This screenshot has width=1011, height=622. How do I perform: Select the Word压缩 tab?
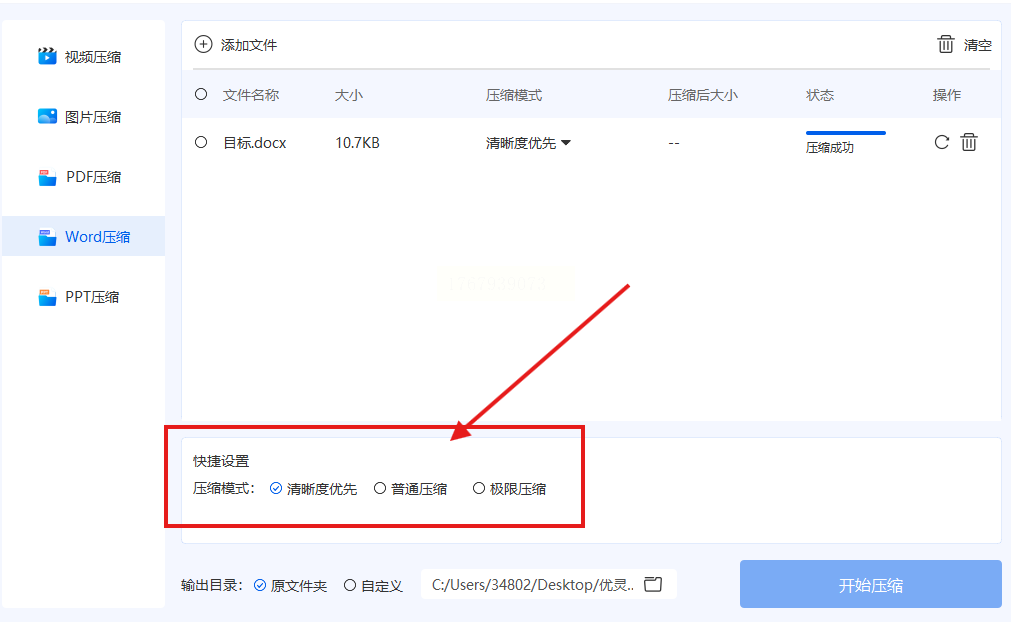[84, 237]
